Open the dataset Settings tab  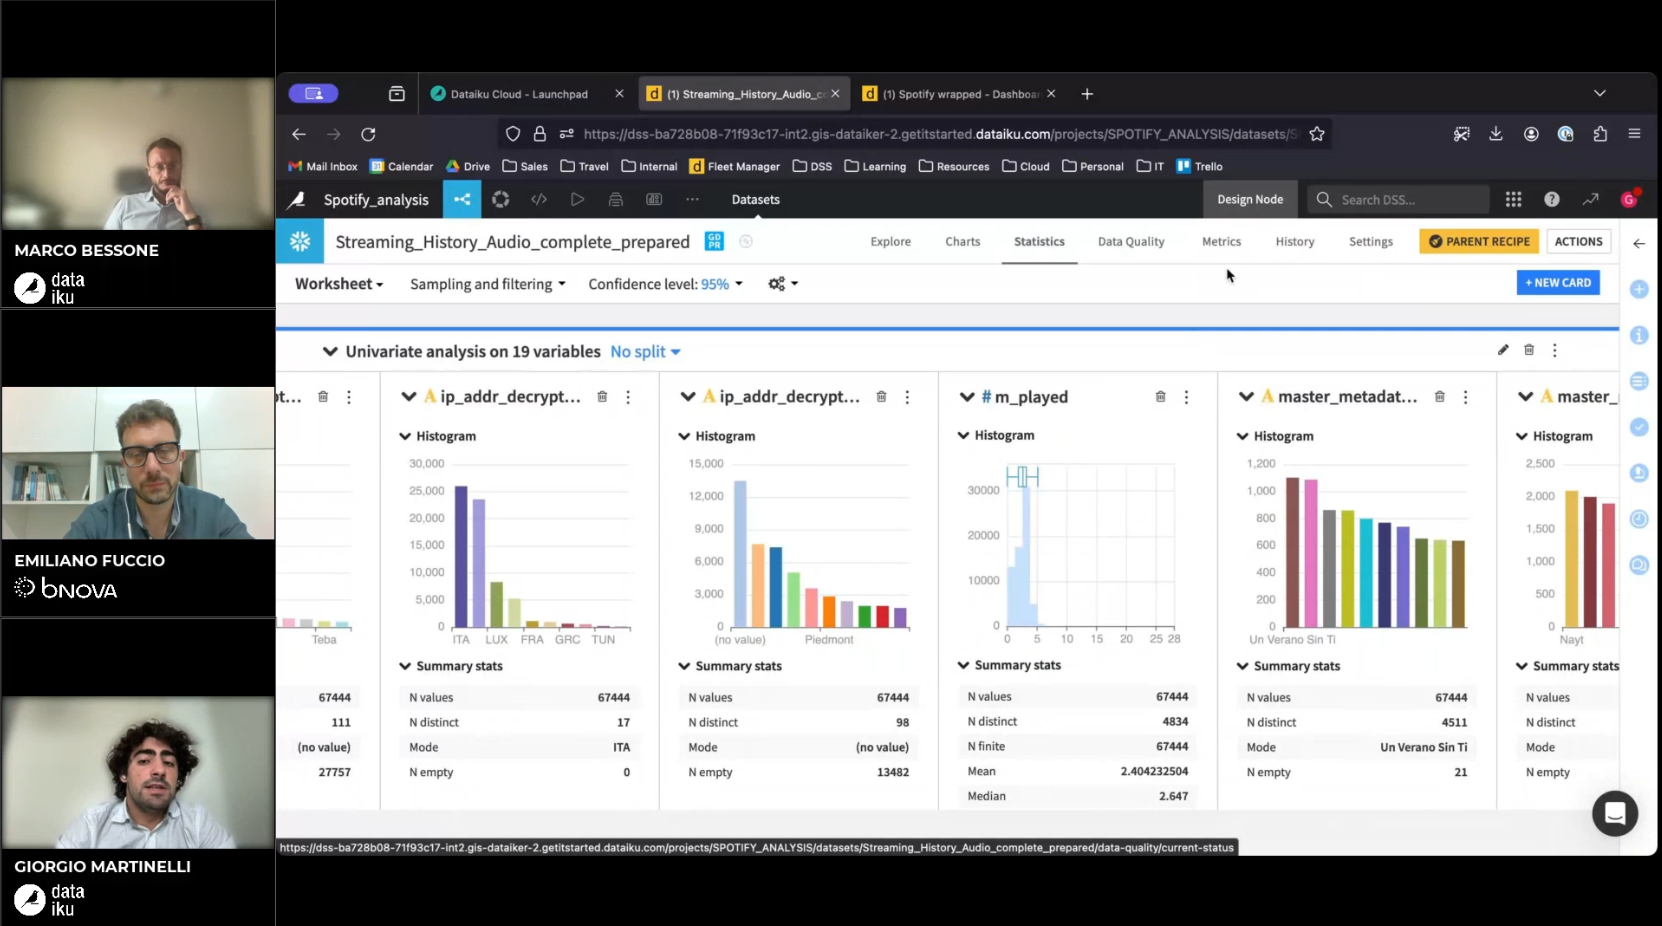(x=1371, y=242)
